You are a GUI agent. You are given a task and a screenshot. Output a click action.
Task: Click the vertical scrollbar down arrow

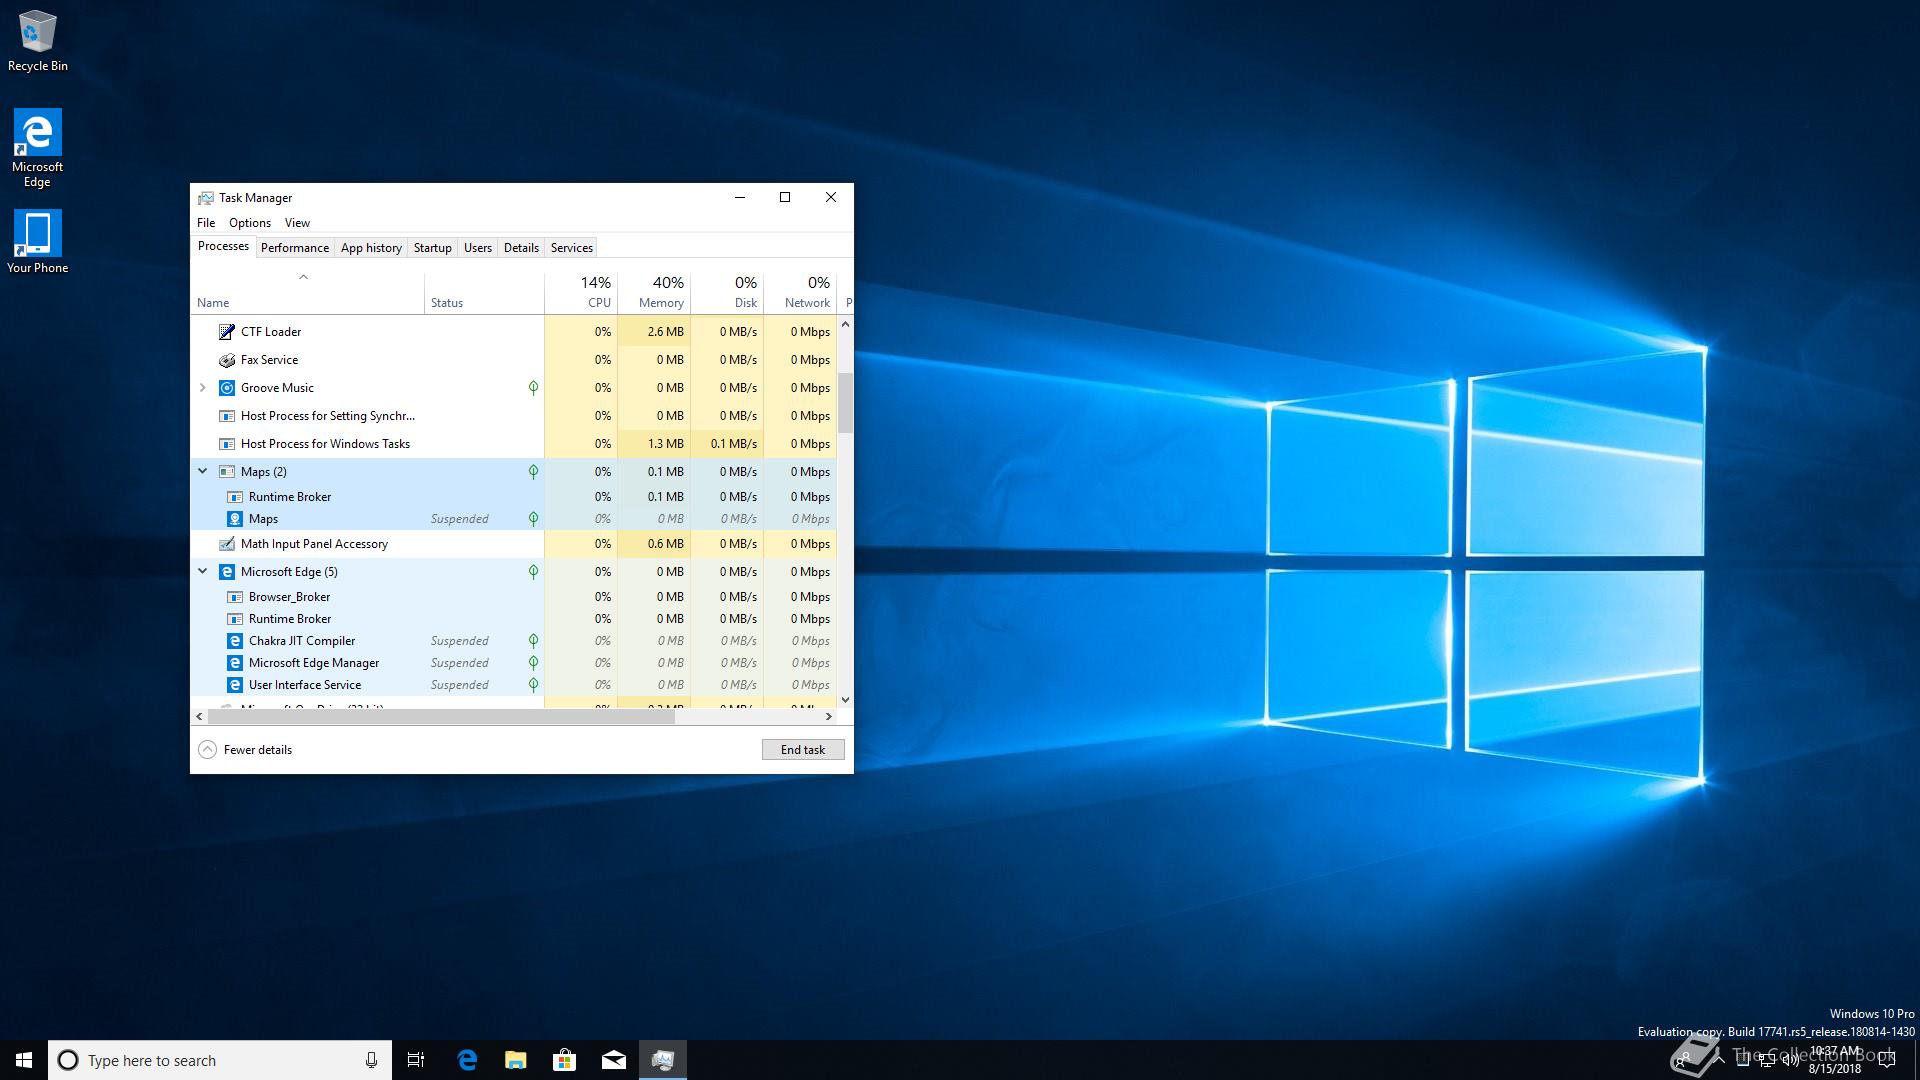point(845,700)
